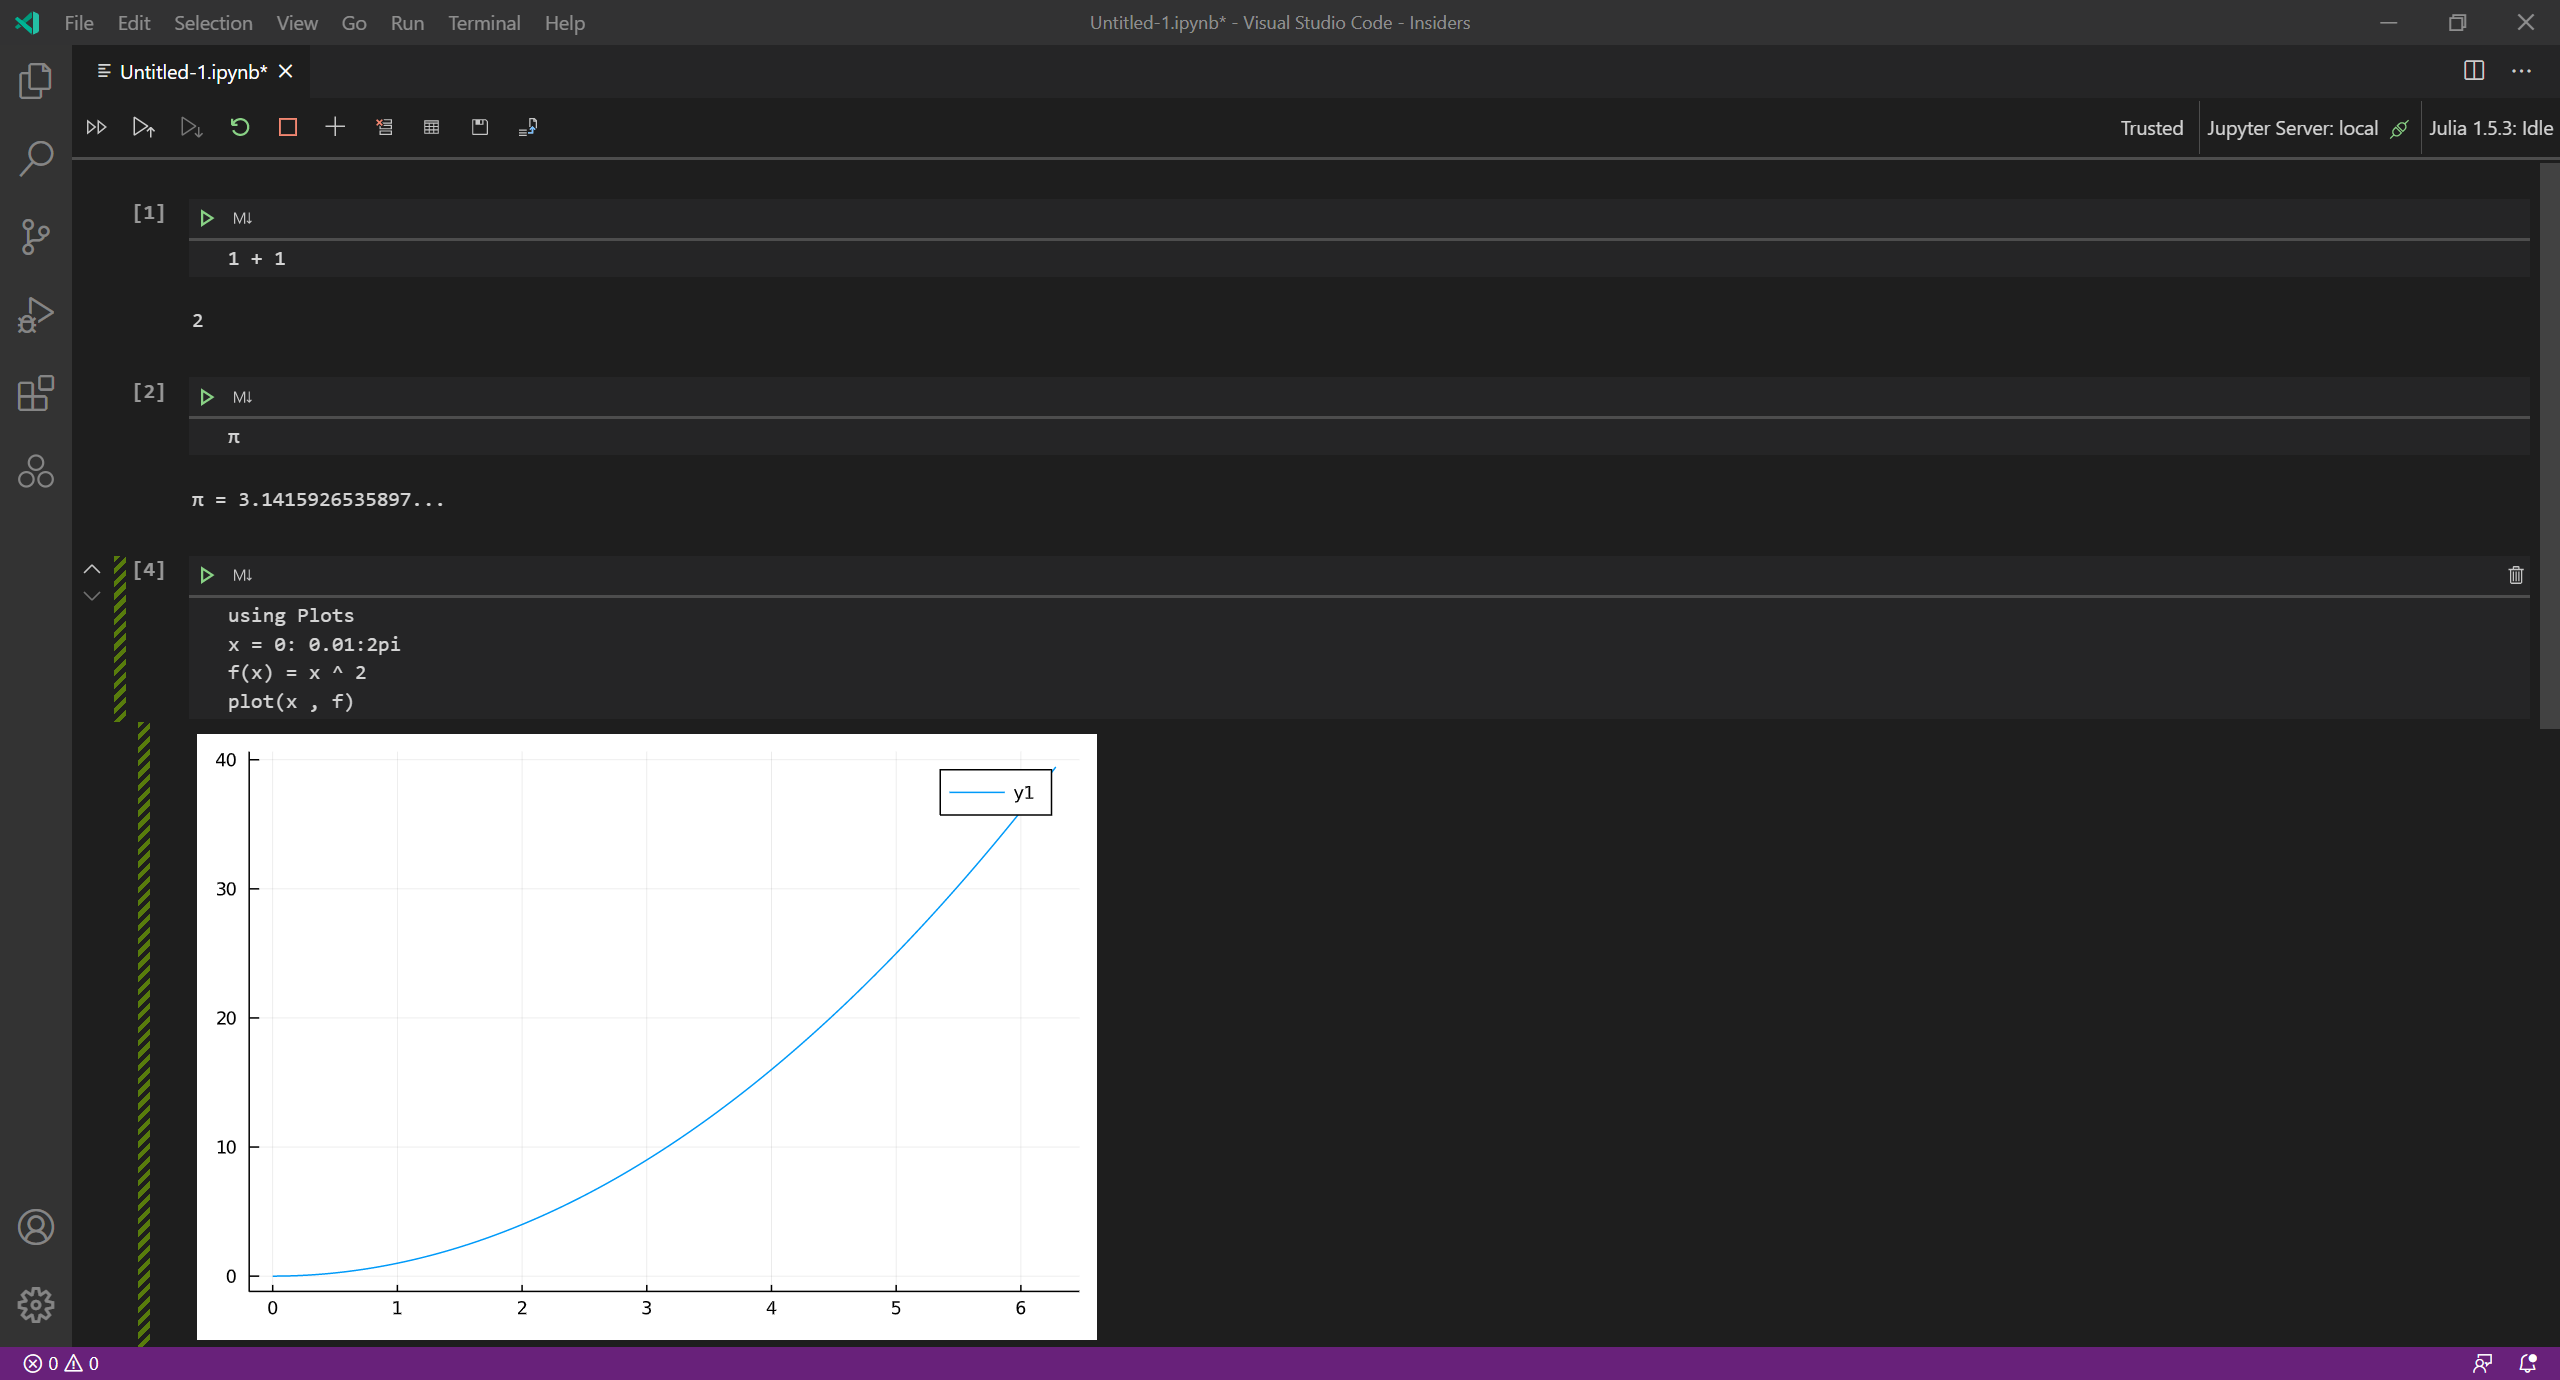Split the editor into two panes
Viewport: 2560px width, 1380px height.
click(x=2475, y=70)
